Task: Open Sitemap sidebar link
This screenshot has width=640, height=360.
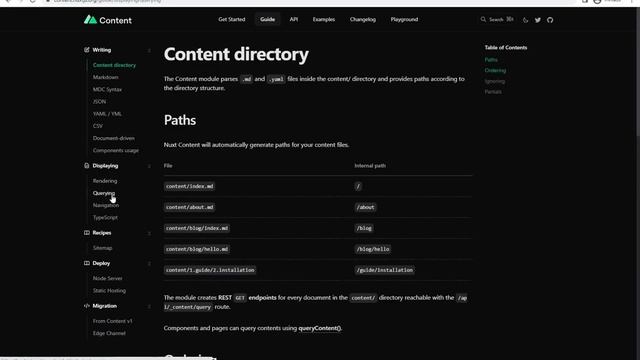Action: tap(102, 248)
